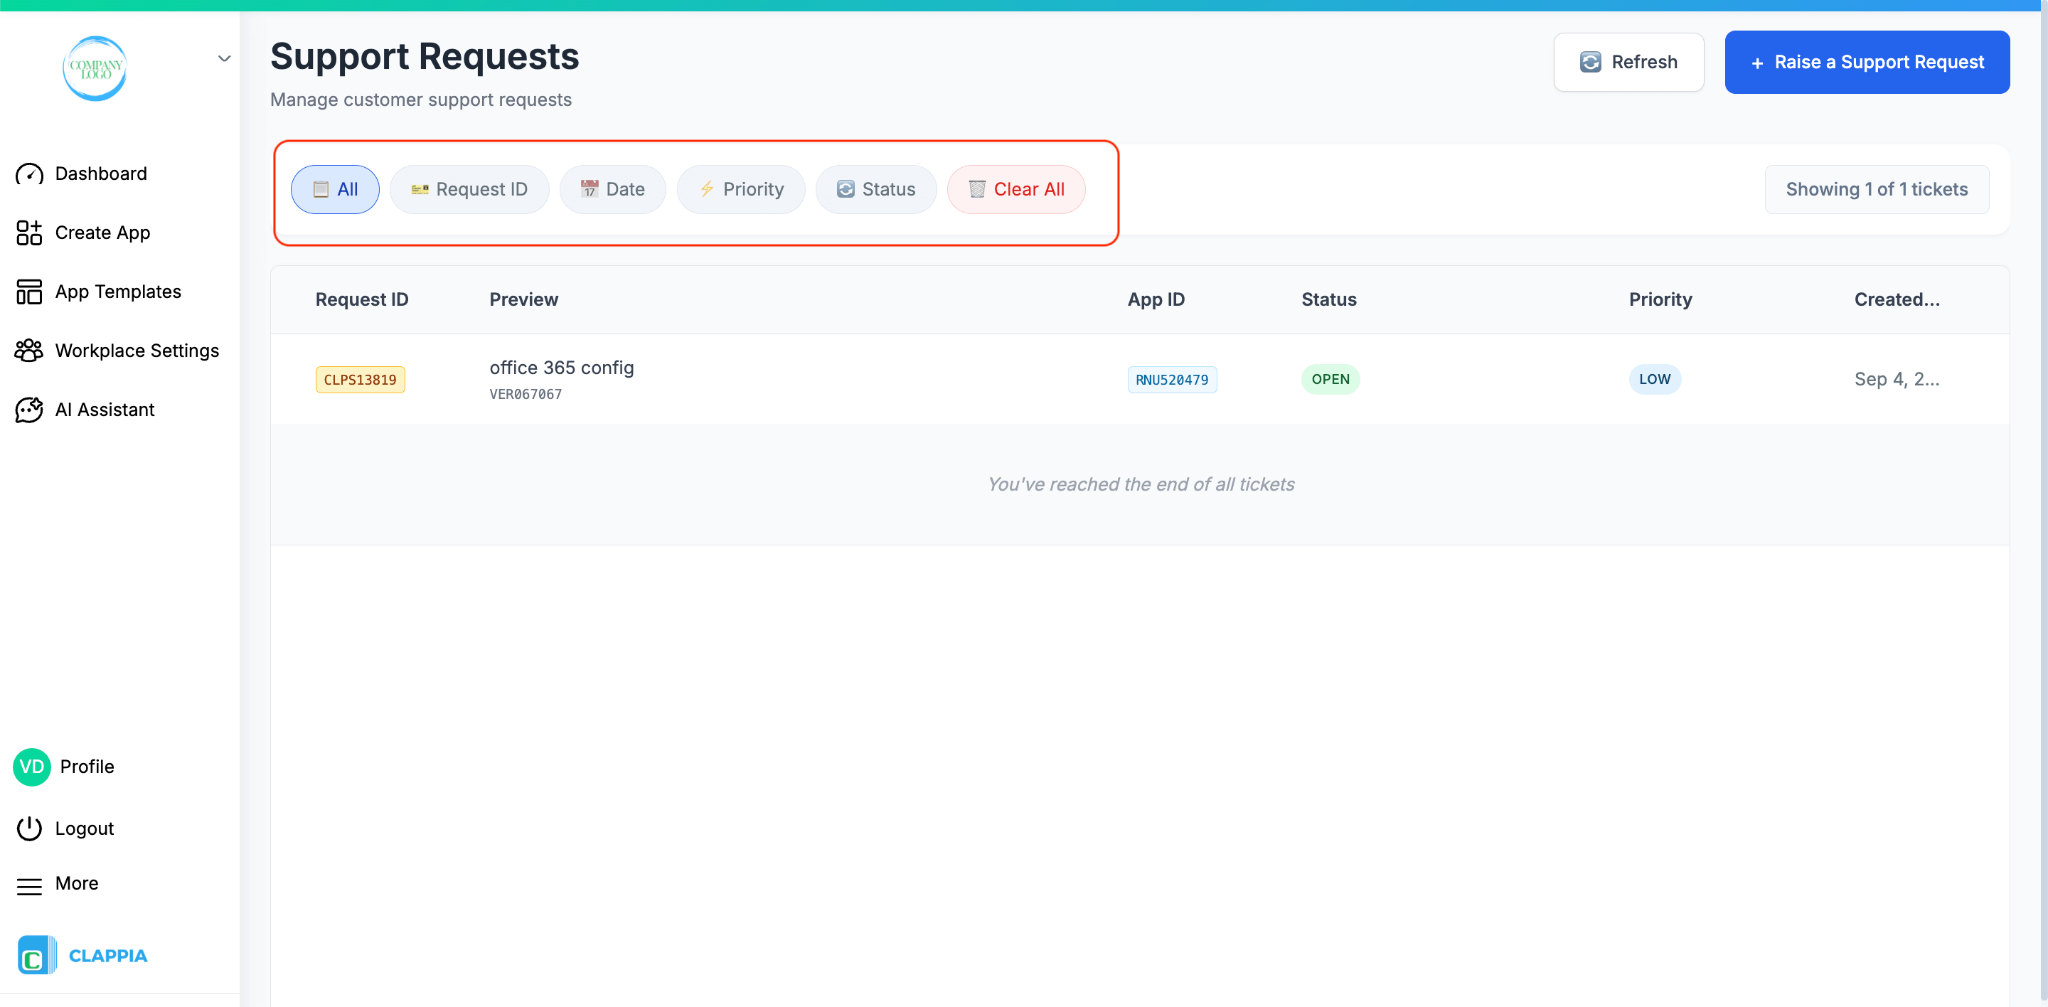This screenshot has height=1007, width=2048.
Task: Click the calendar icon on Date filter
Action: [590, 189]
